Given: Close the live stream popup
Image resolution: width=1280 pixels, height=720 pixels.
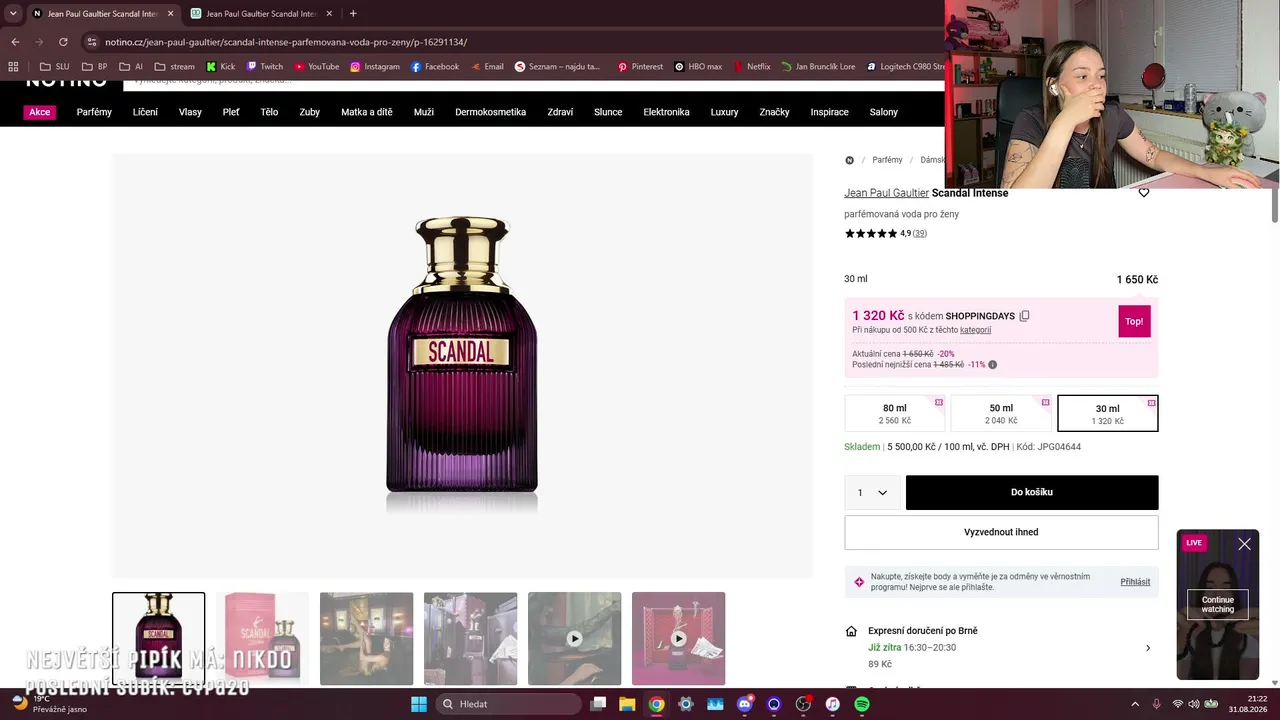Looking at the screenshot, I should point(1244,544).
